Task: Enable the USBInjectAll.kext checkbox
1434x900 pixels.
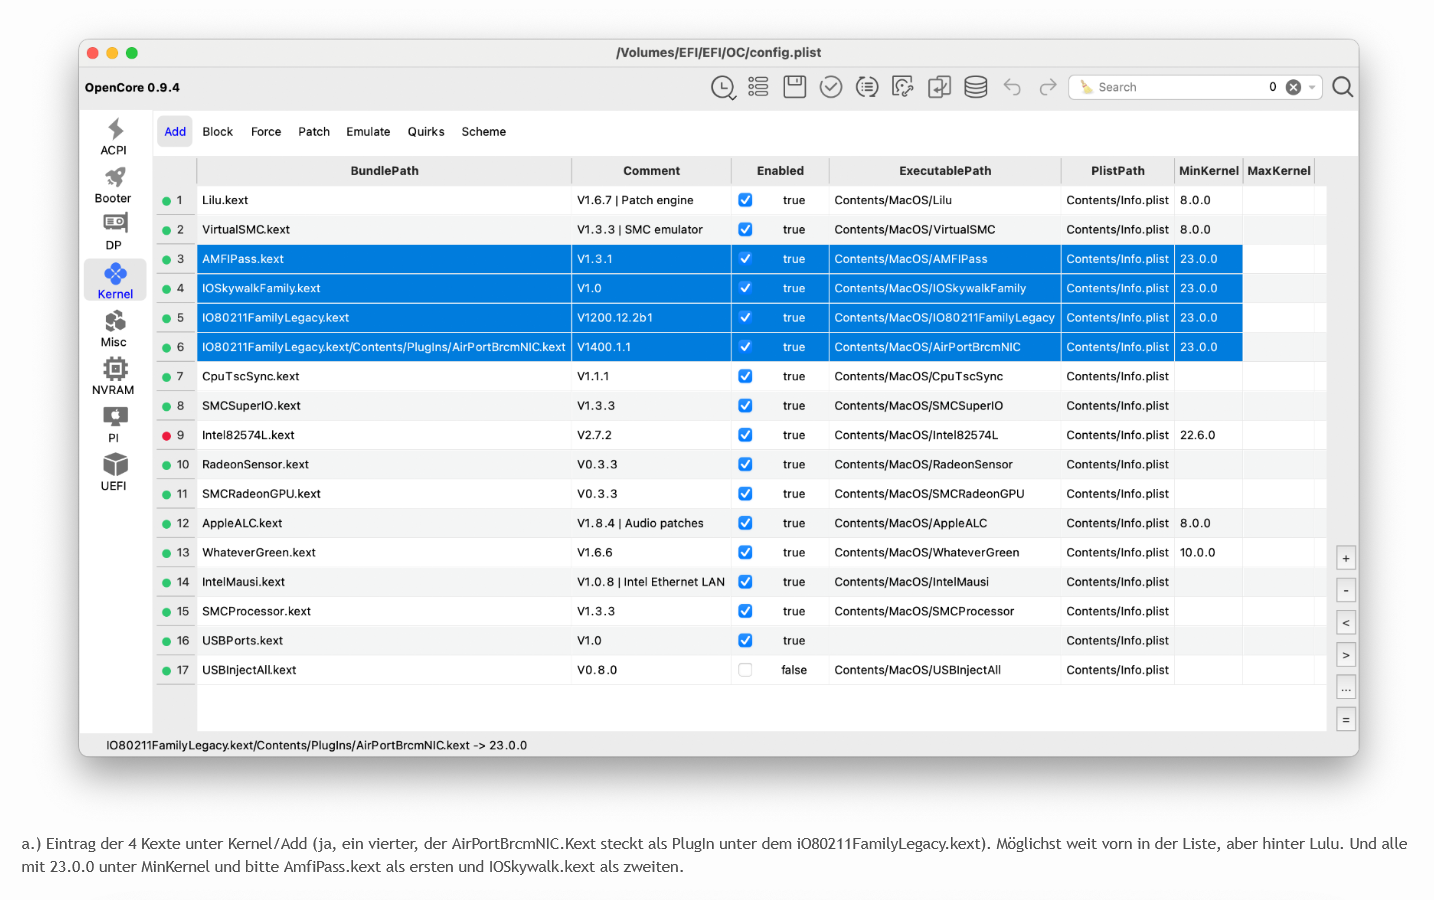Action: pyautogui.click(x=745, y=670)
